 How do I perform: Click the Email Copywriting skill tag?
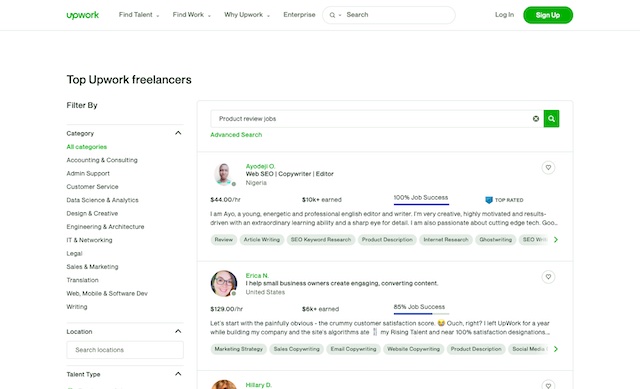click(x=353, y=349)
